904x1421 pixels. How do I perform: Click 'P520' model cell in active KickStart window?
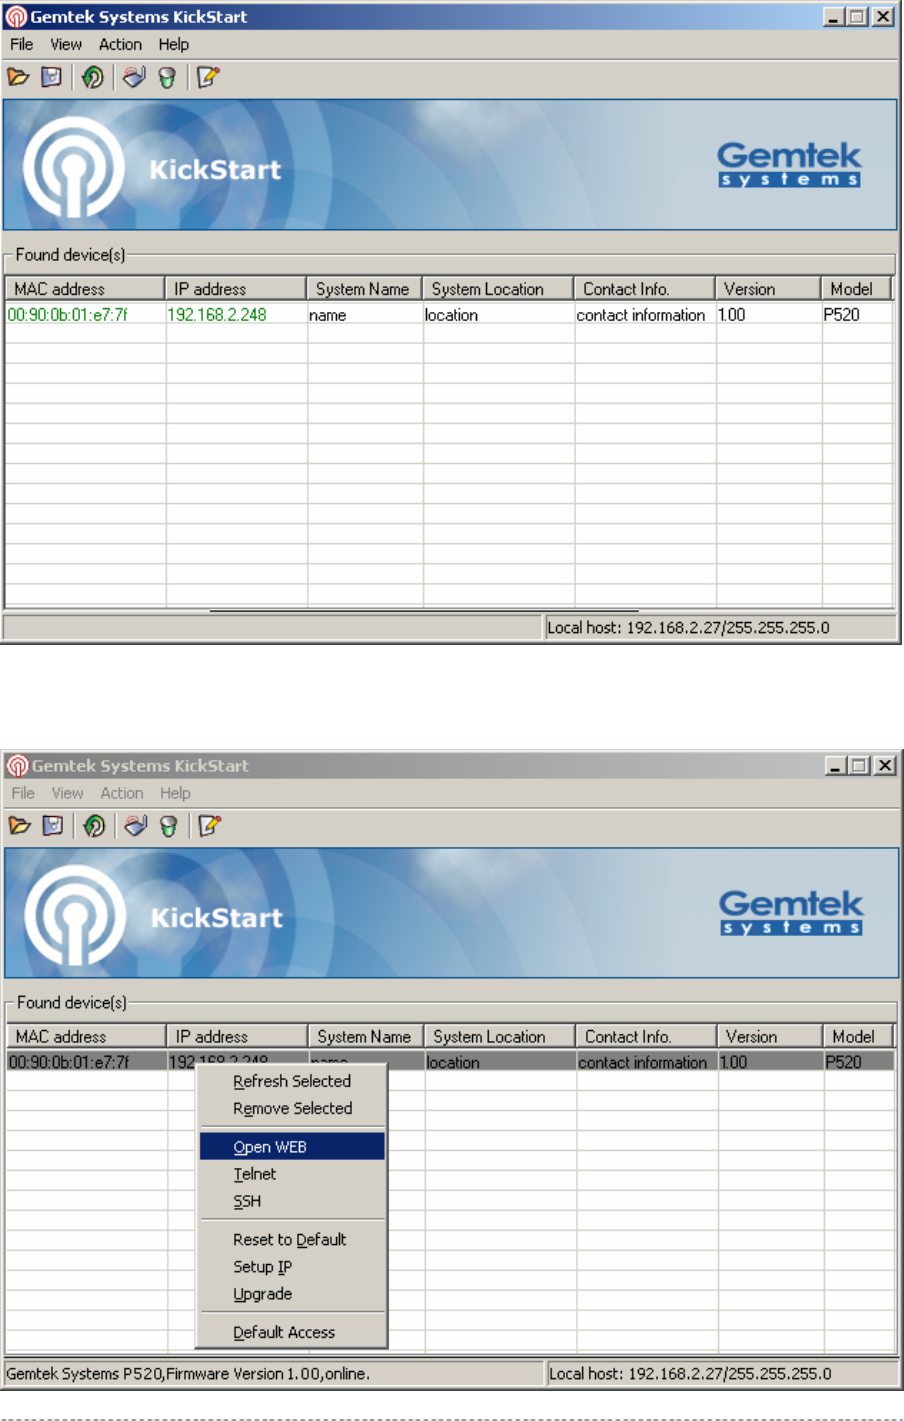842,315
